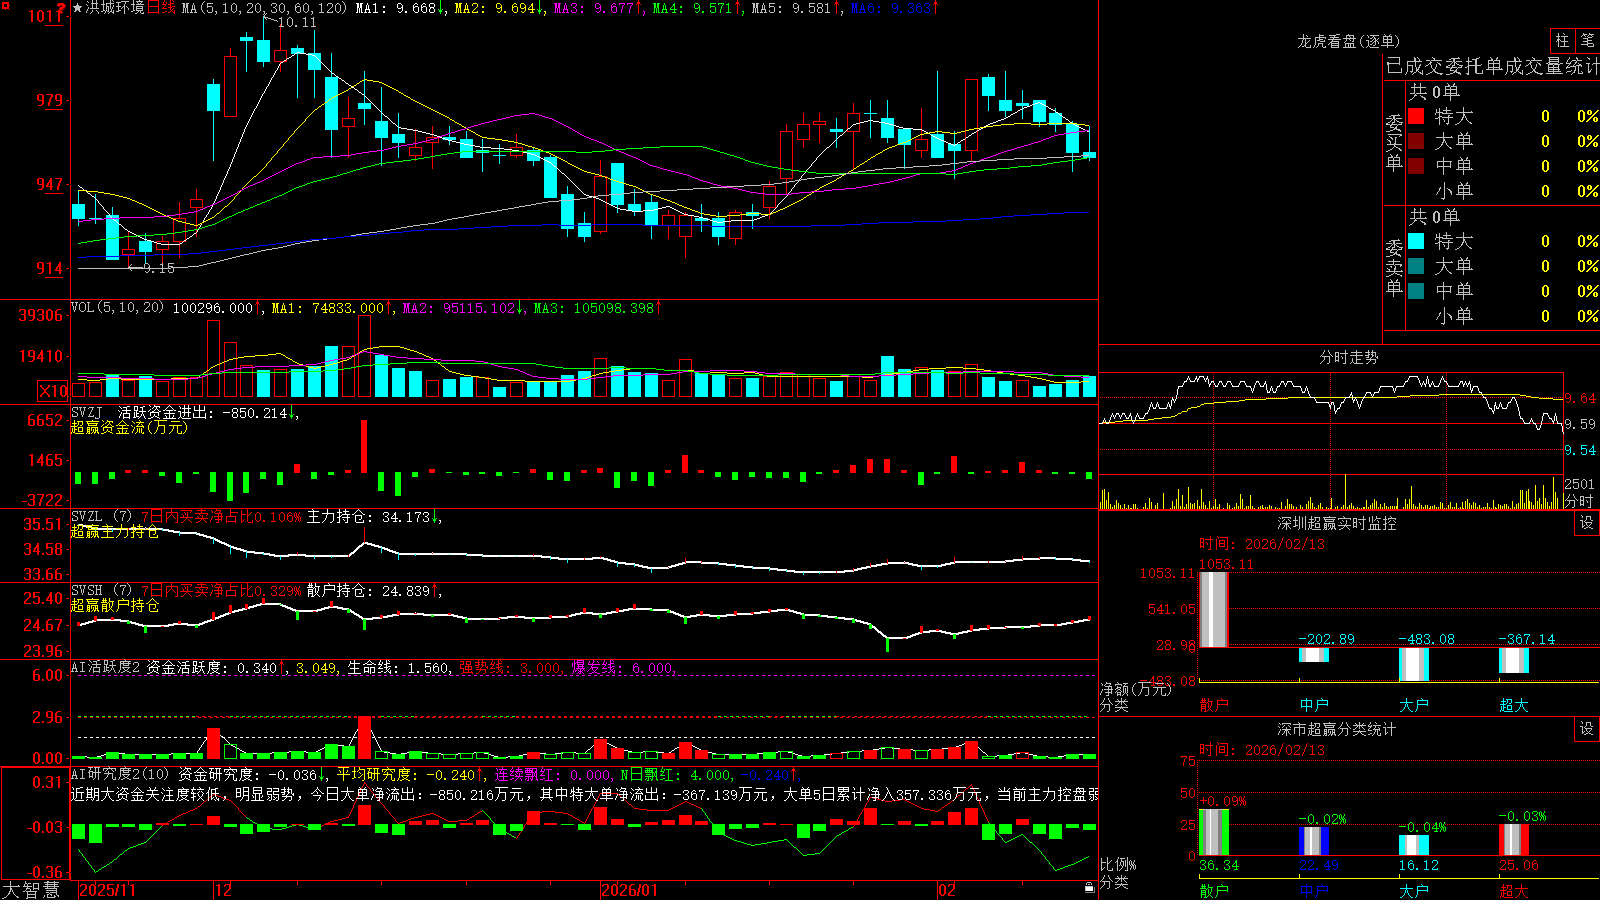Click the 超赢主力持仓 label
1600x900 pixels.
click(115, 532)
